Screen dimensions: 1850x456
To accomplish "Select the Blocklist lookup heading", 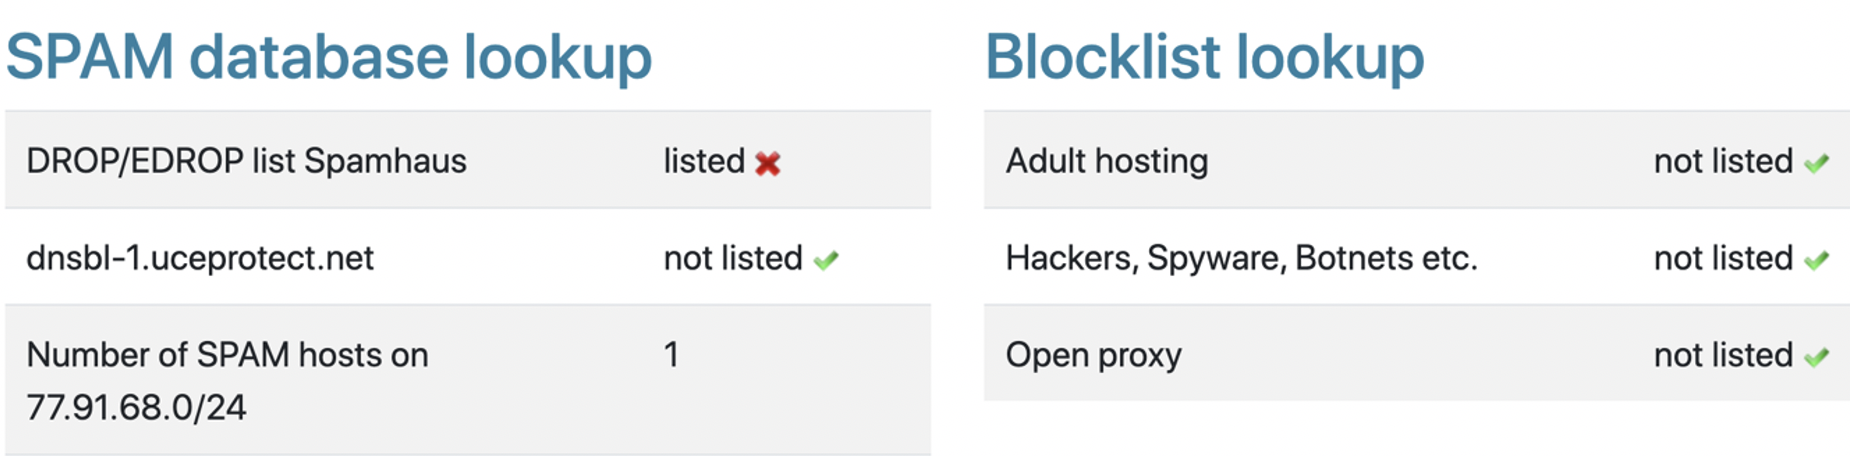I will coord(1204,57).
